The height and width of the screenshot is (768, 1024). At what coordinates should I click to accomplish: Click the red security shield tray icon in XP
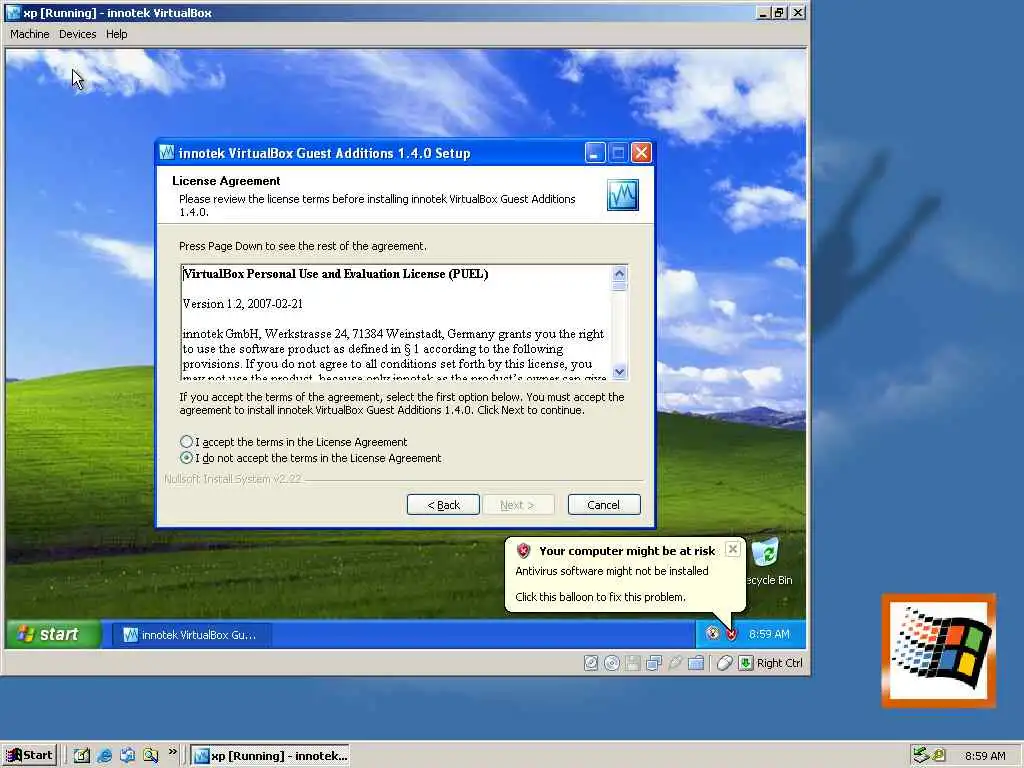(x=731, y=634)
